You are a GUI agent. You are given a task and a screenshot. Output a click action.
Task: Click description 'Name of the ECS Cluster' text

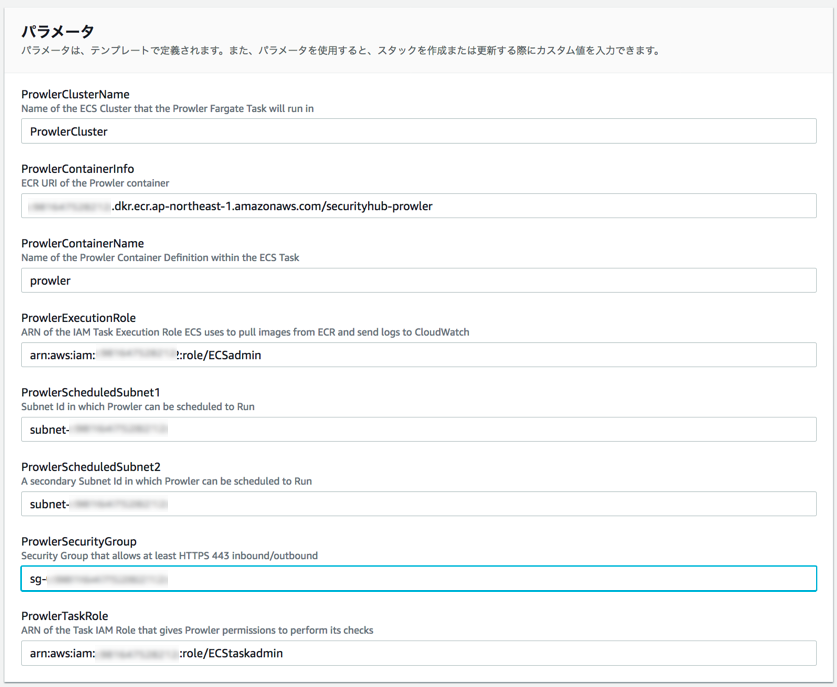168,108
